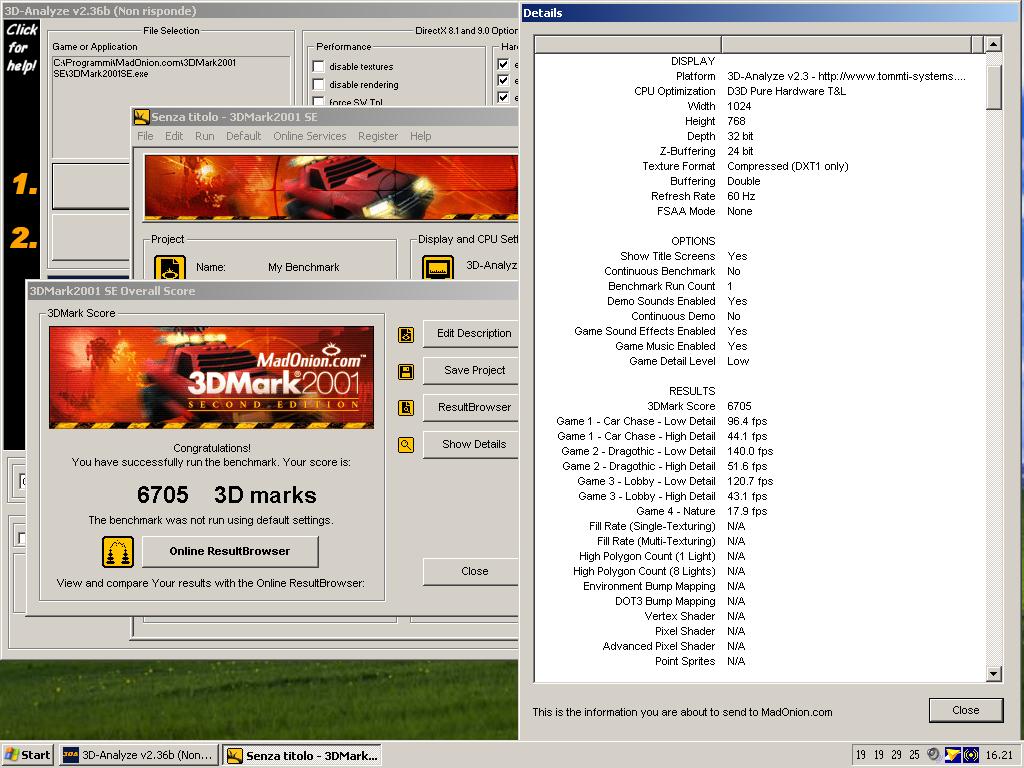Open the Help menu in 3DMark2001 SE
Screen dimensions: 1024x768
point(421,136)
